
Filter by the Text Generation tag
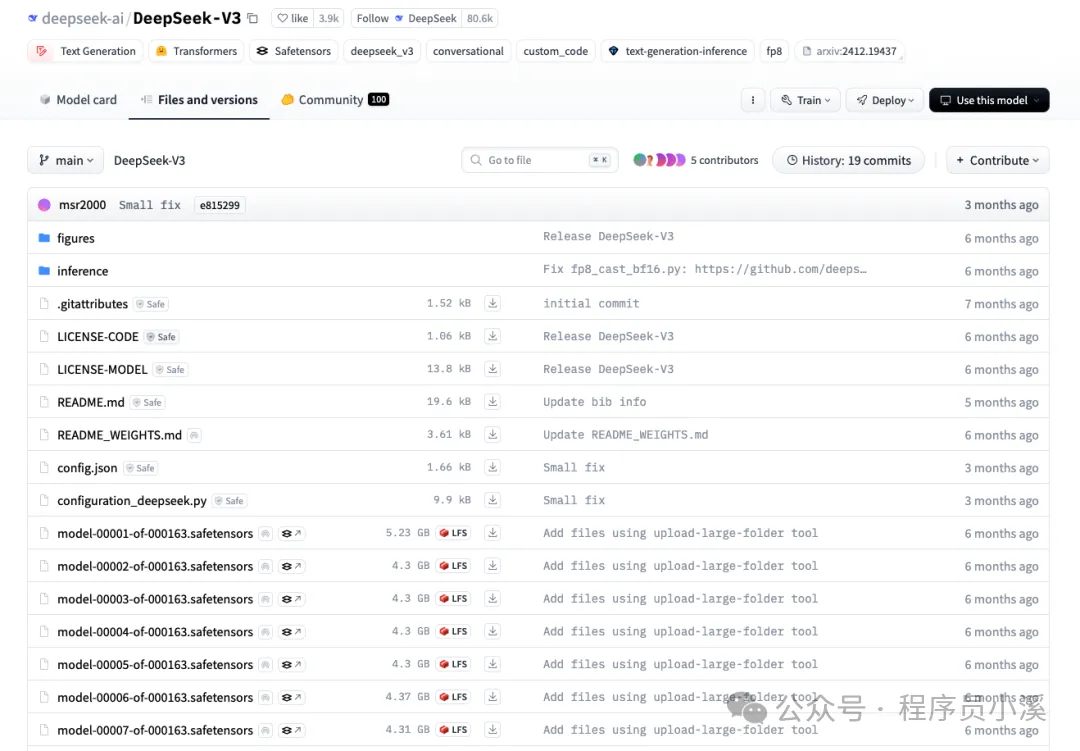85,51
